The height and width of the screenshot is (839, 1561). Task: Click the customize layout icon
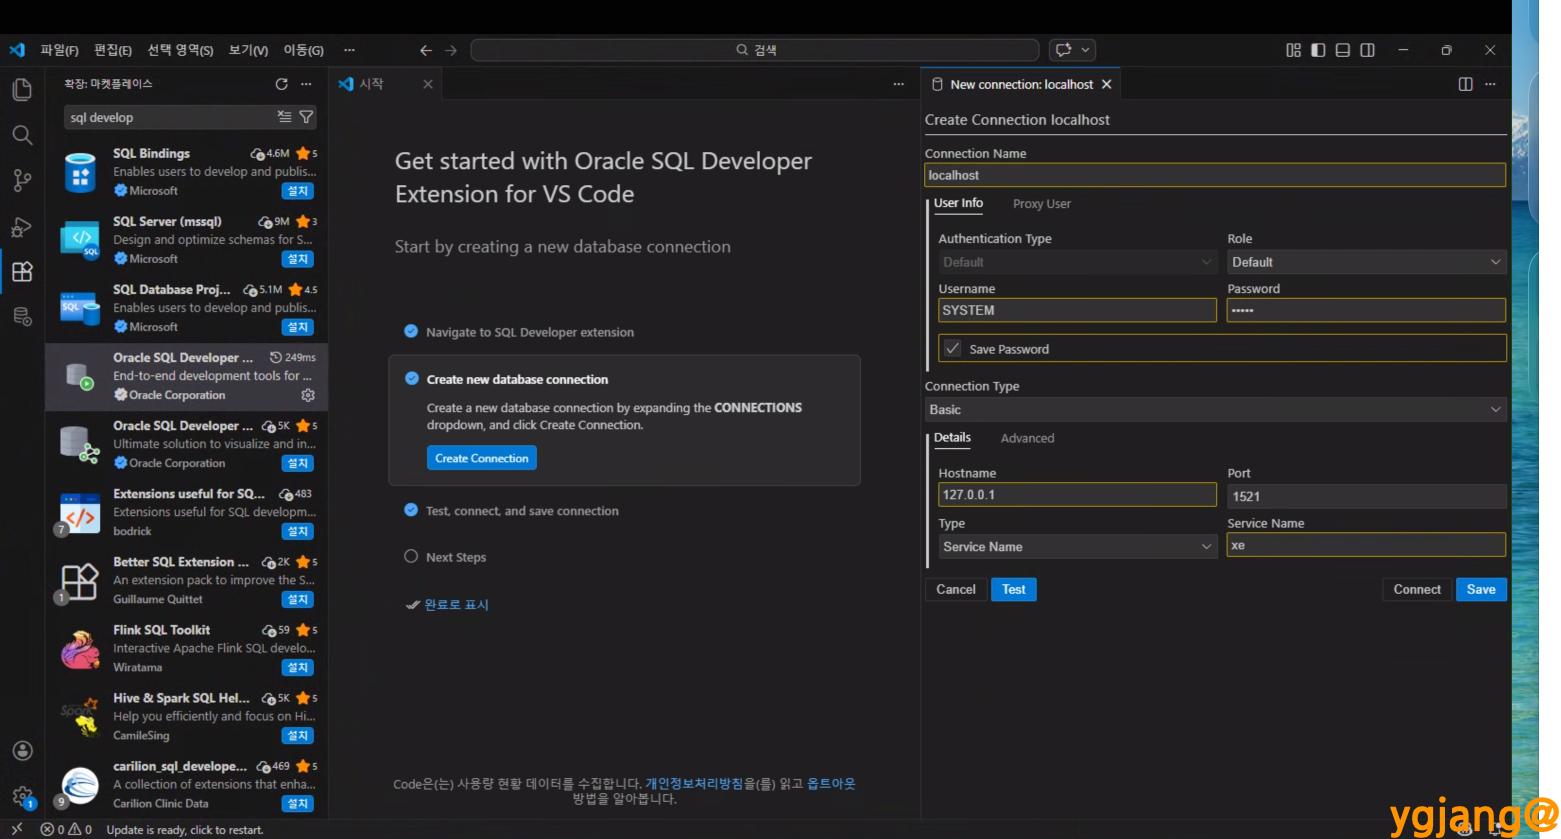(1293, 50)
